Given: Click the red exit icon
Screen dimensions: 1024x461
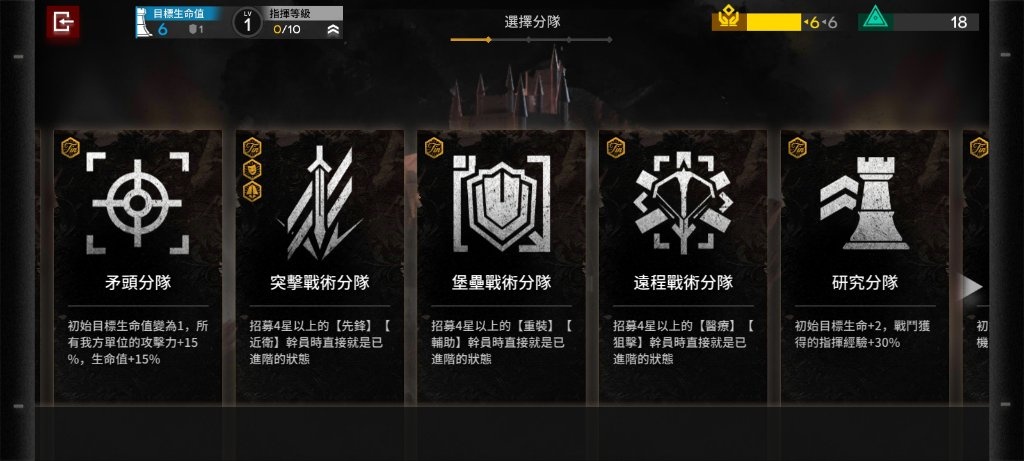Looking at the screenshot, I should click(x=63, y=23).
